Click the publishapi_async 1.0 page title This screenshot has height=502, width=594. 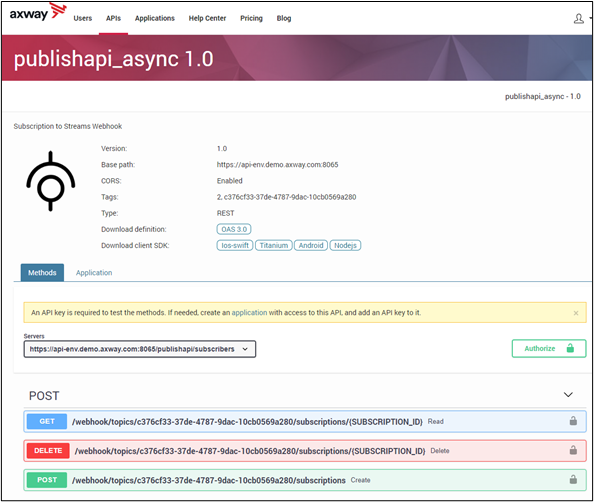(x=114, y=59)
